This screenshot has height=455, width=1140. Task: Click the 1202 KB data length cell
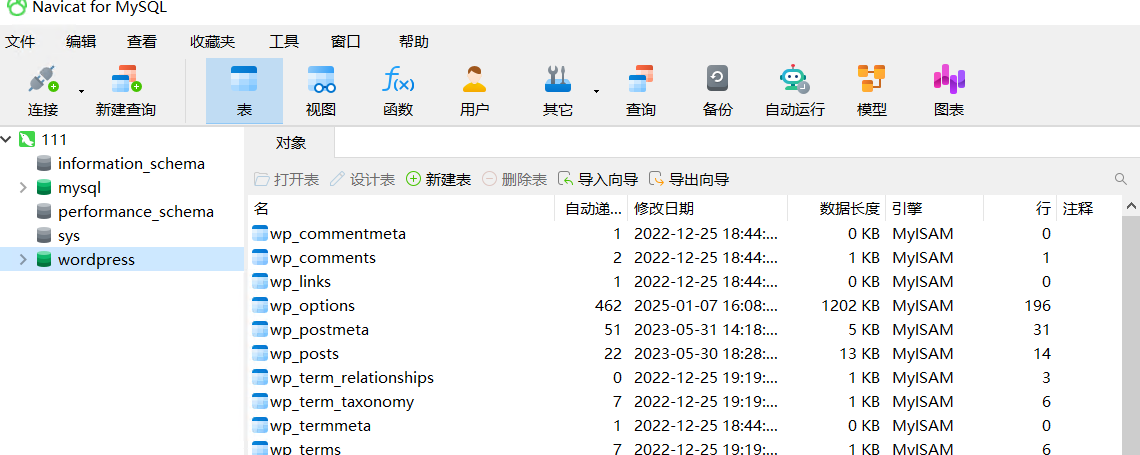coord(850,305)
